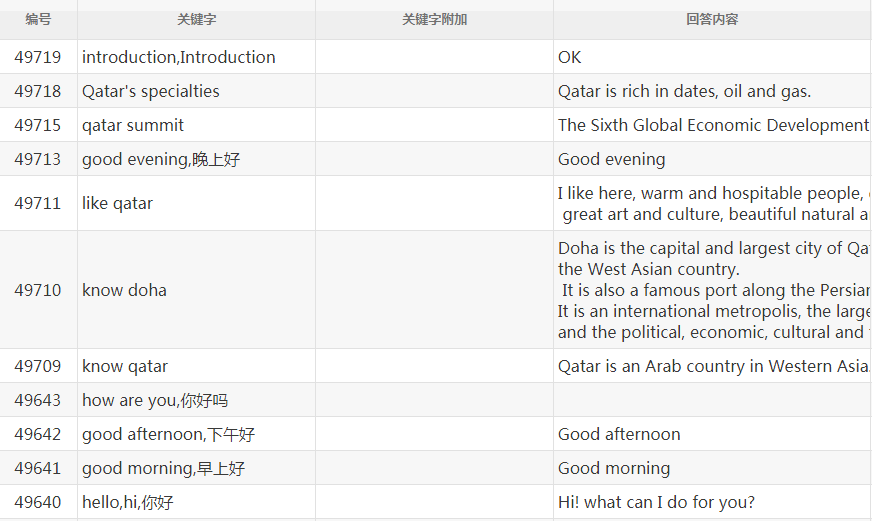This screenshot has width=872, height=521.
Task: Select the "qatar summit" keyword cell
Action: pos(133,125)
